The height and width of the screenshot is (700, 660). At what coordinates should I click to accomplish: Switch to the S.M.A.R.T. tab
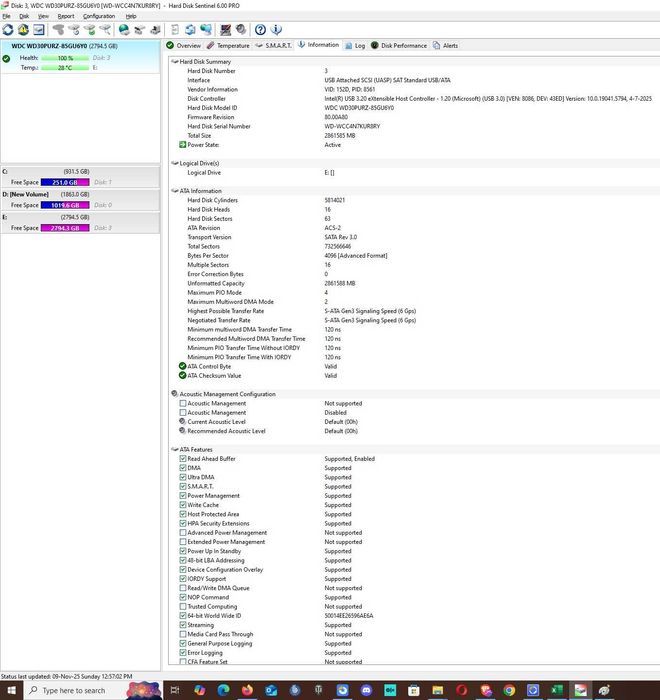coord(274,46)
